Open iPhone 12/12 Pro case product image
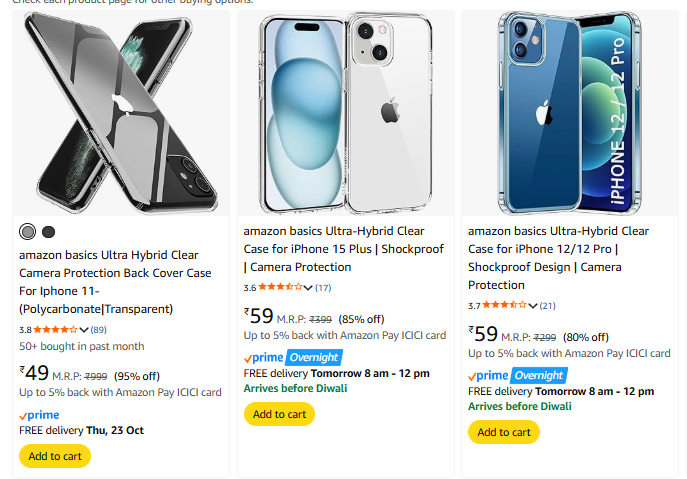This screenshot has width=687, height=479. tap(570, 112)
